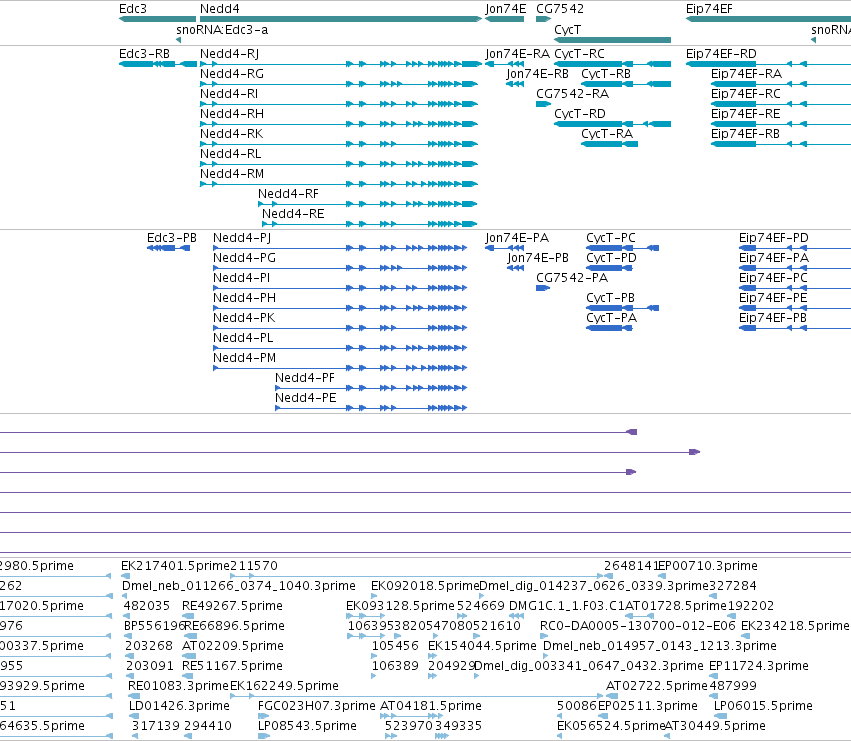Click transcript Eip74EF-RC
The width and height of the screenshot is (851, 741).
click(781, 104)
